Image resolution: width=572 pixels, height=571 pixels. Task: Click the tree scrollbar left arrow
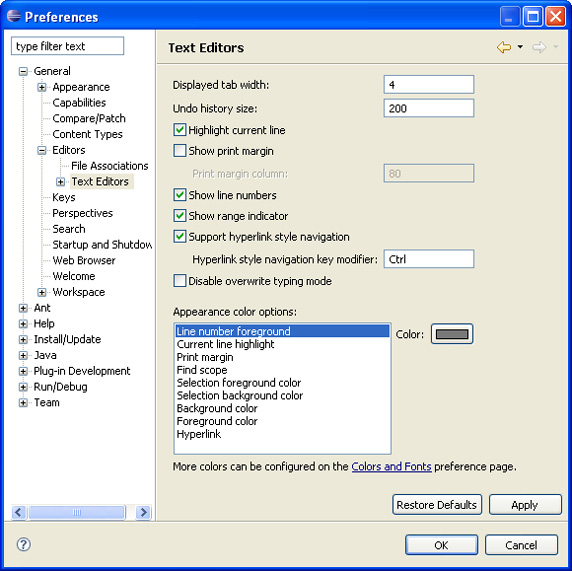tap(19, 512)
